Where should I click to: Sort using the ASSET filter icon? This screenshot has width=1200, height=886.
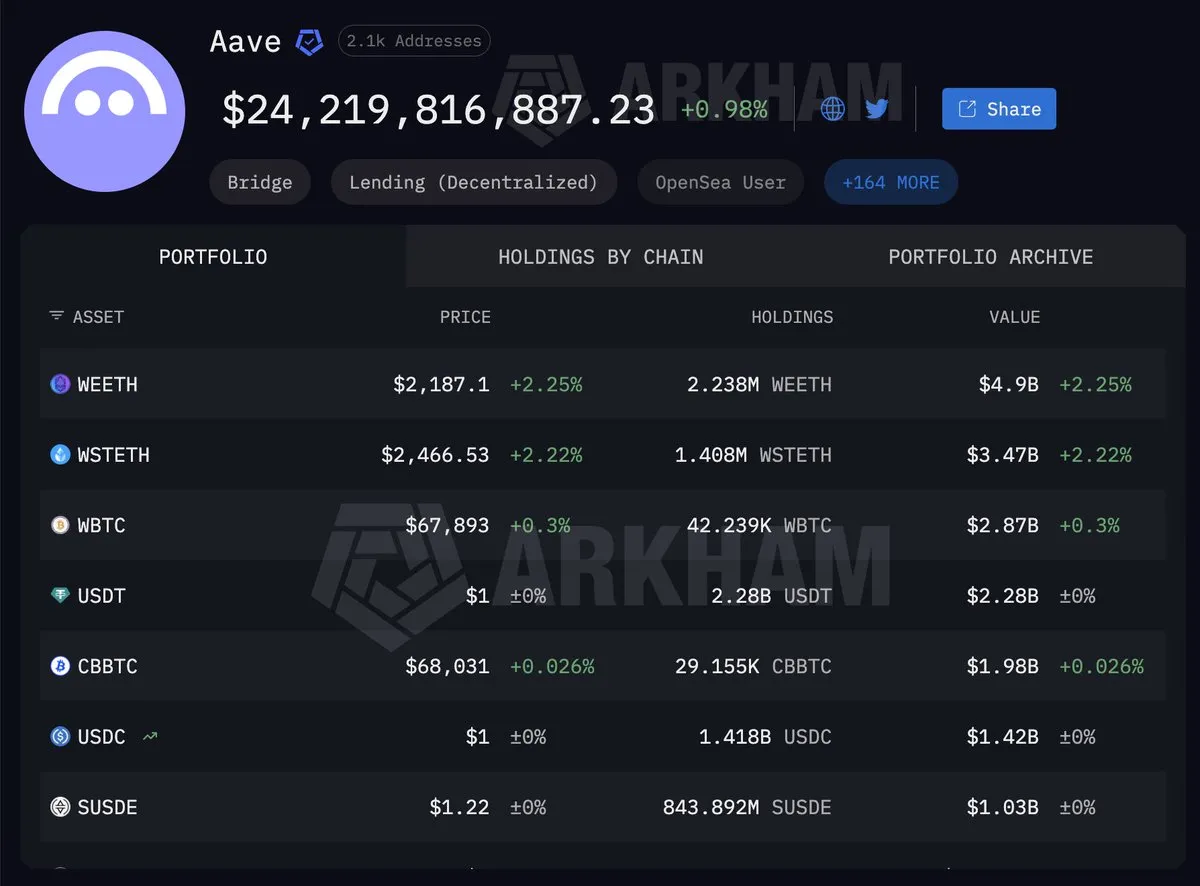click(56, 316)
